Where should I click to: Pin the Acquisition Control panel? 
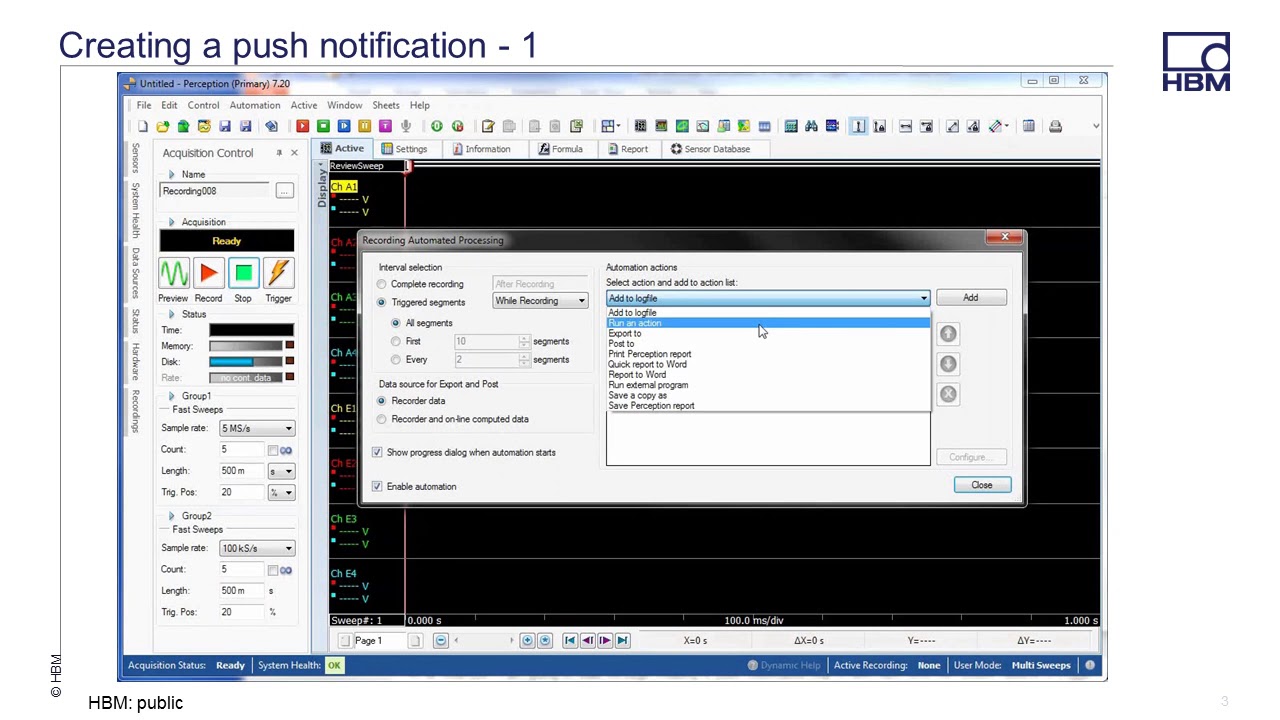pyautogui.click(x=279, y=153)
